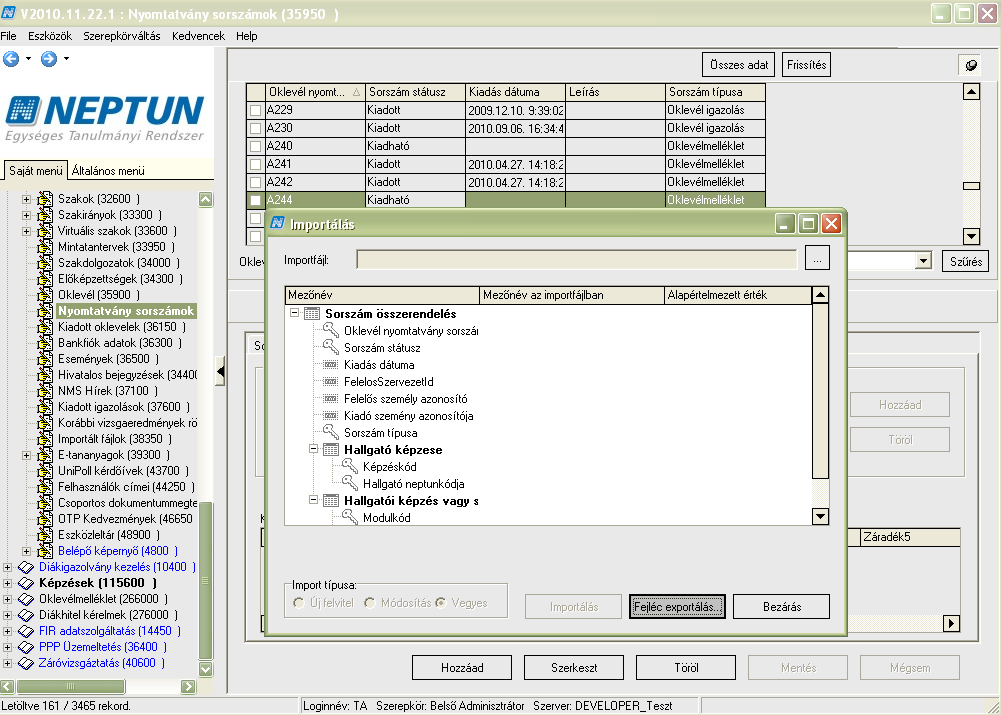Click the Eszközleltár folder icon

45,535
